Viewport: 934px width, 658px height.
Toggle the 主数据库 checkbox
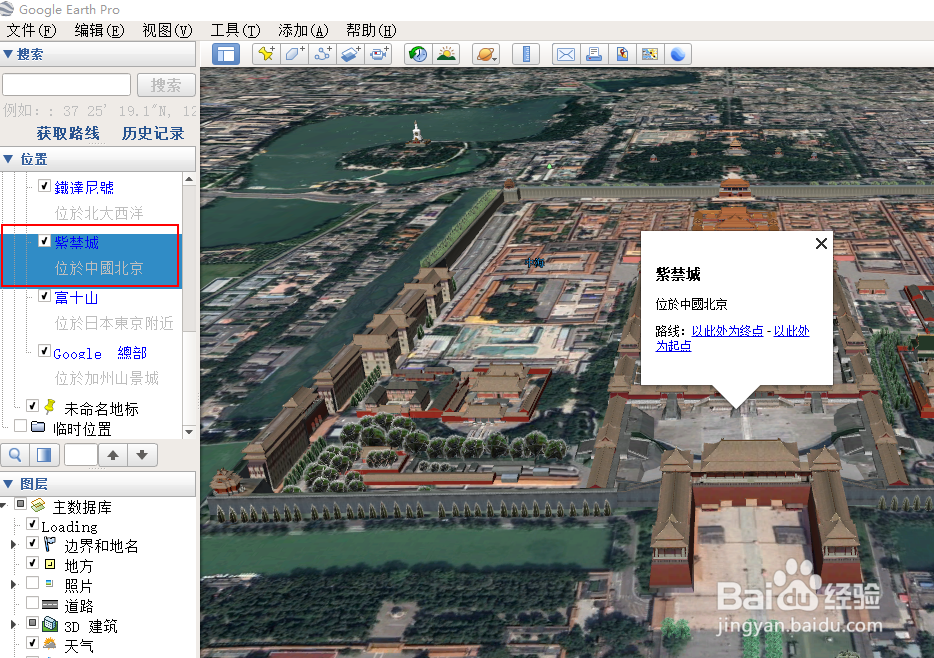[21, 504]
